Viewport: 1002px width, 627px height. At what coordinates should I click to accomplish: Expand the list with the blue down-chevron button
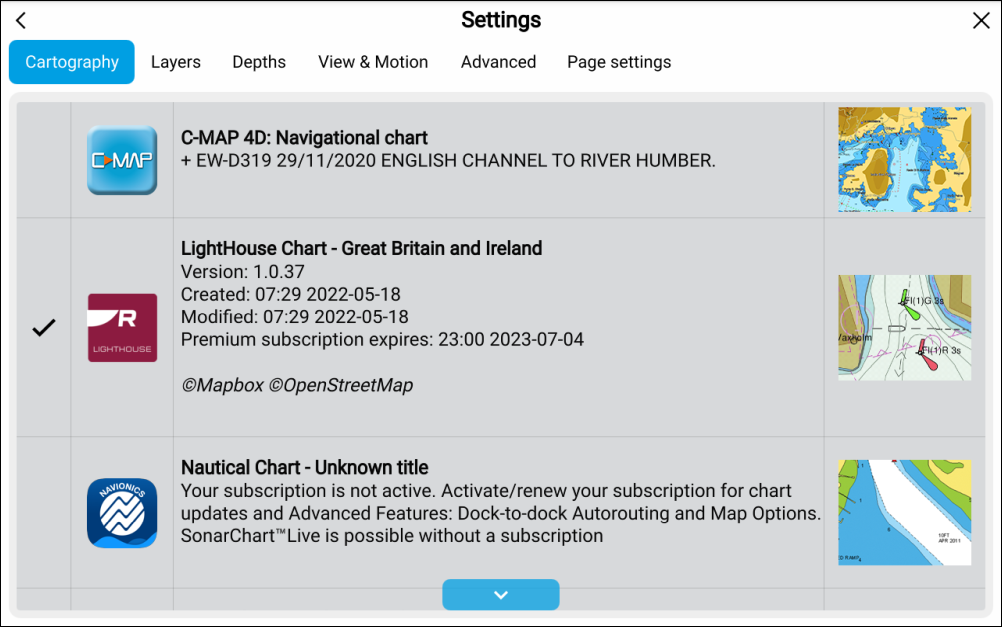(500, 594)
